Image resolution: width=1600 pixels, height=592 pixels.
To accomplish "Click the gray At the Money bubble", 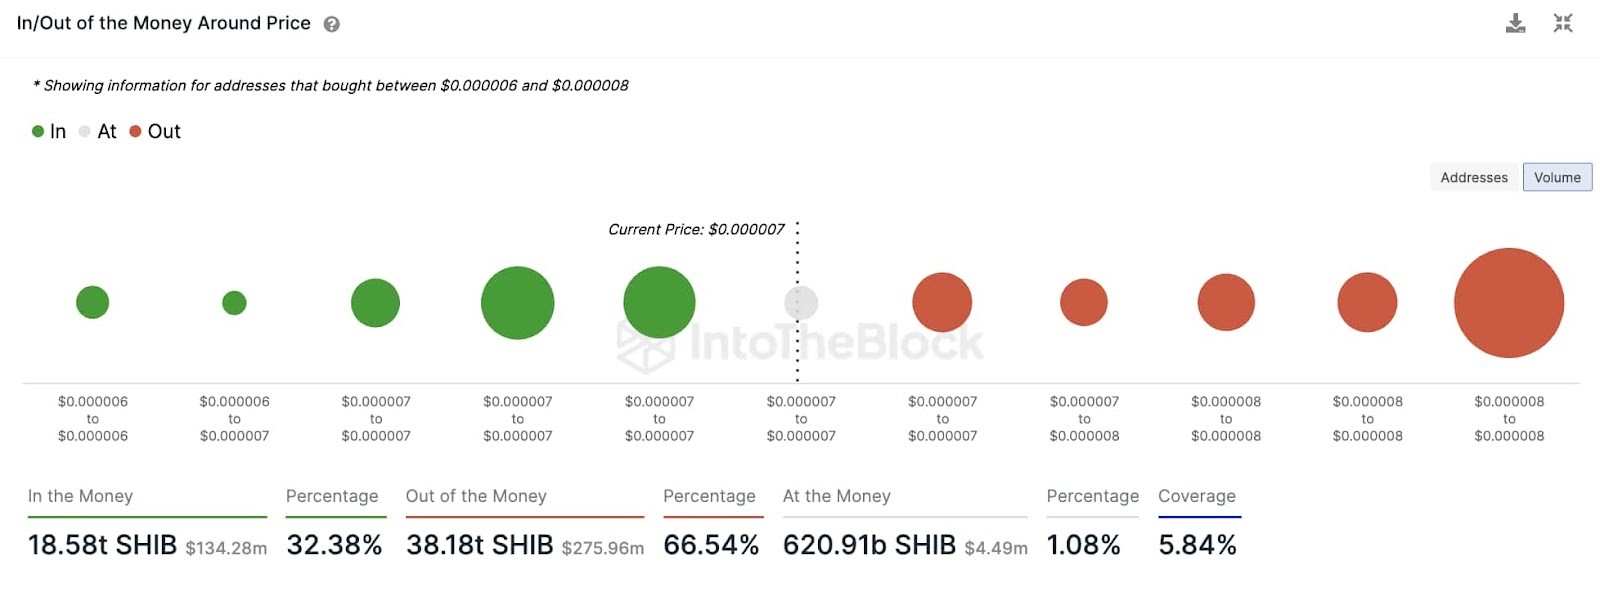I will point(801,303).
